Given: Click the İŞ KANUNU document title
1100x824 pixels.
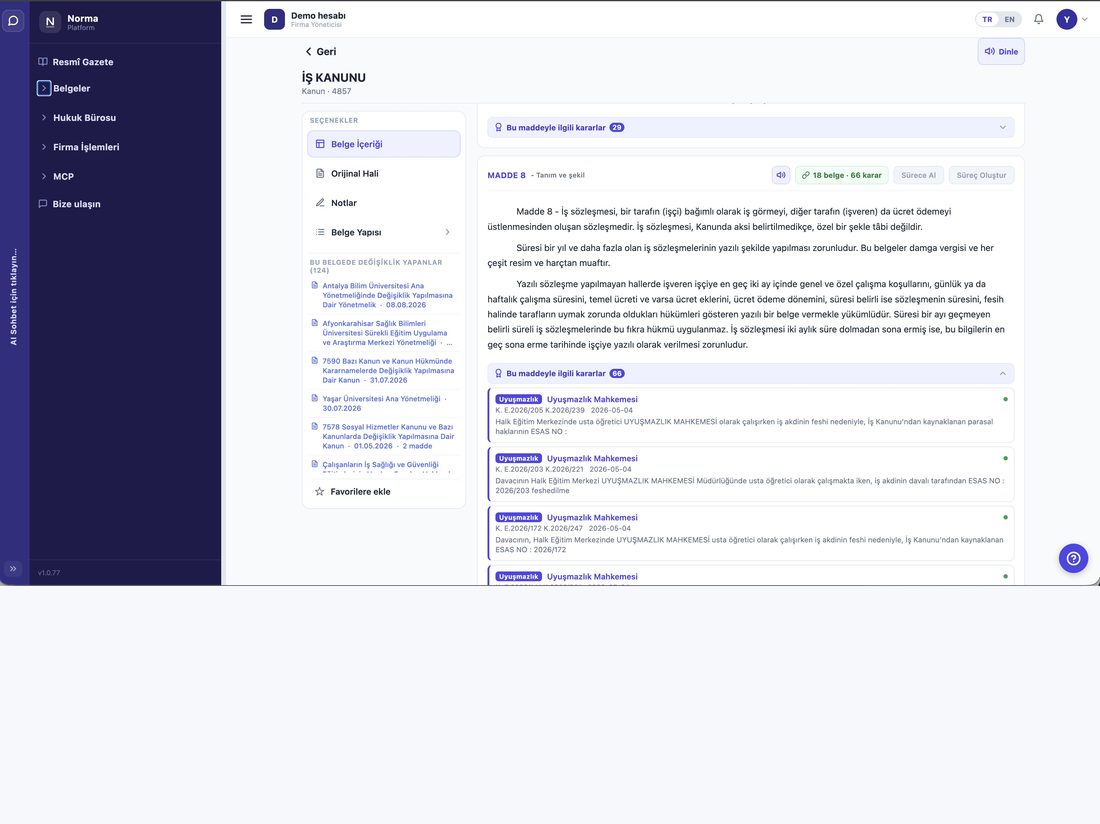Looking at the screenshot, I should click(x=334, y=78).
